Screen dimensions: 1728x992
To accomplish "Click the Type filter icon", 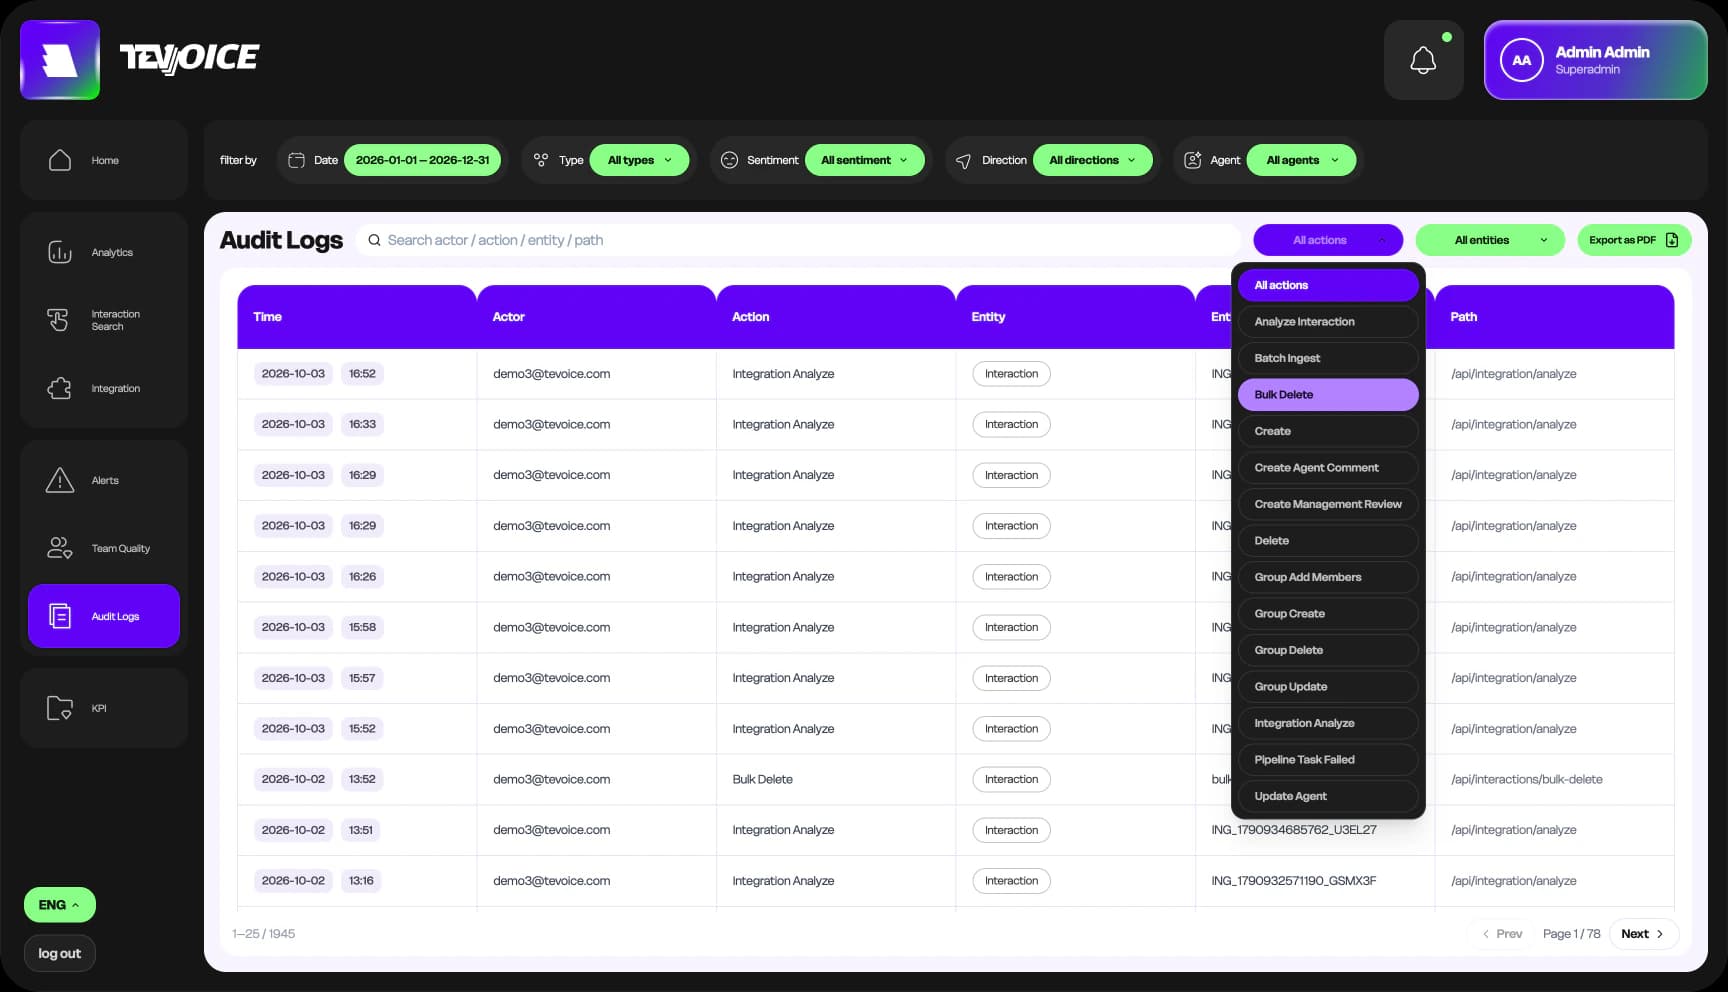I will click(x=541, y=160).
